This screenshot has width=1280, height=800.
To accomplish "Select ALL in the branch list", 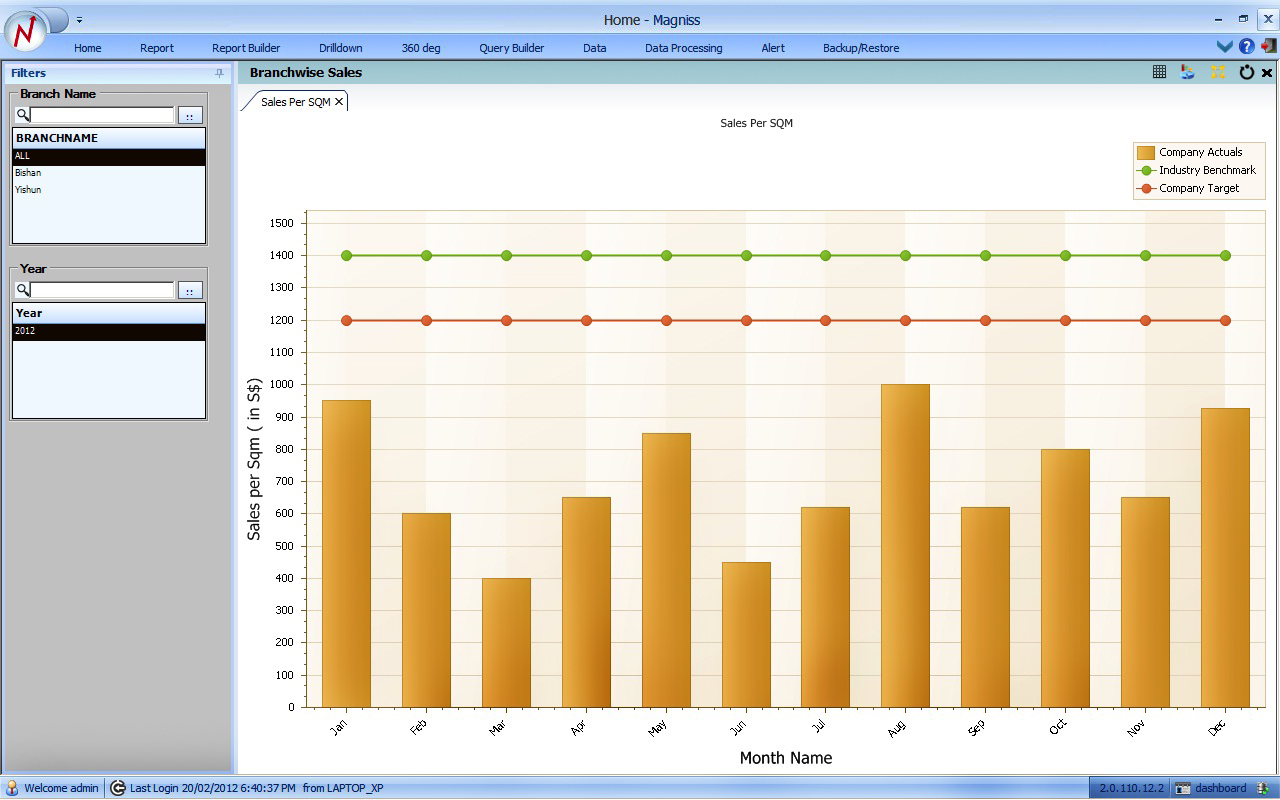I will coord(109,156).
